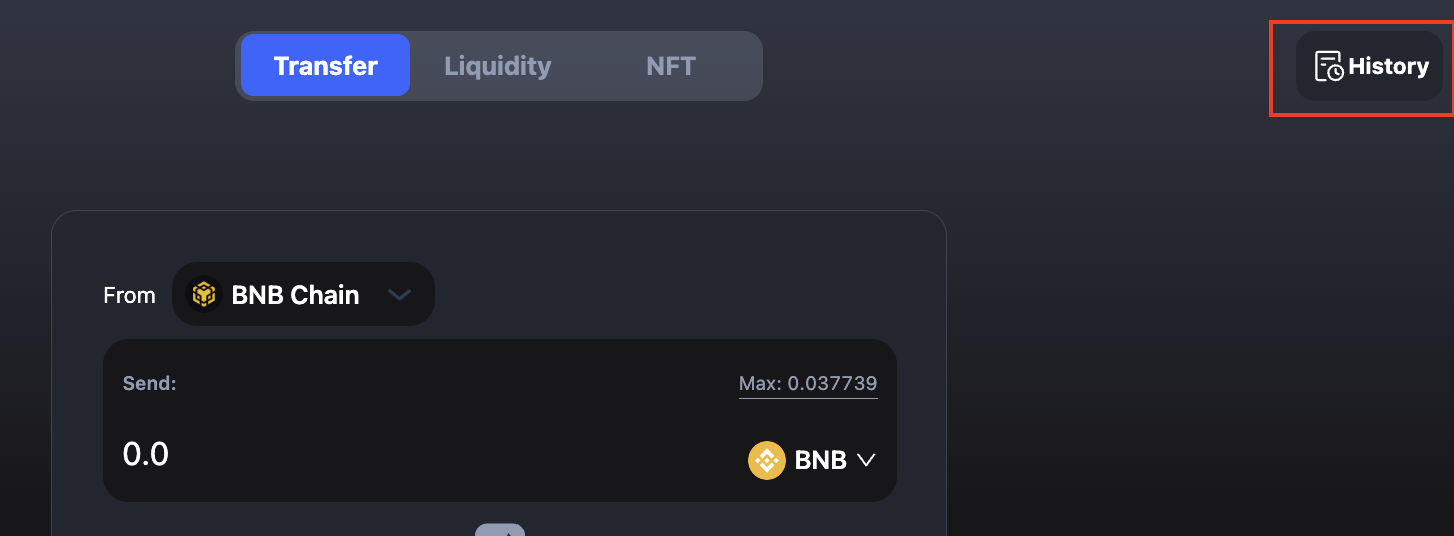Click the "From" label
Image resolution: width=1454 pixels, height=536 pixels.
(129, 295)
